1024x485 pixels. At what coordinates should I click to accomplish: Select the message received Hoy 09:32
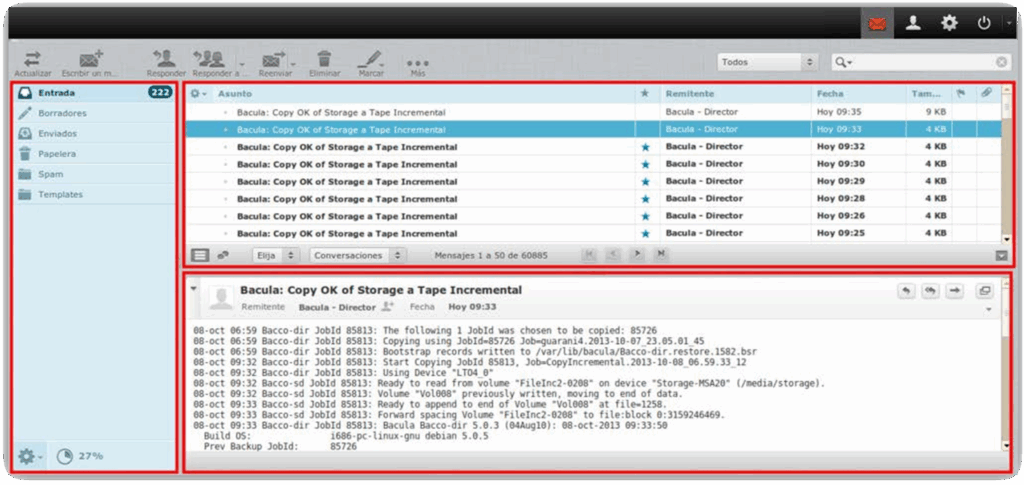point(593,147)
